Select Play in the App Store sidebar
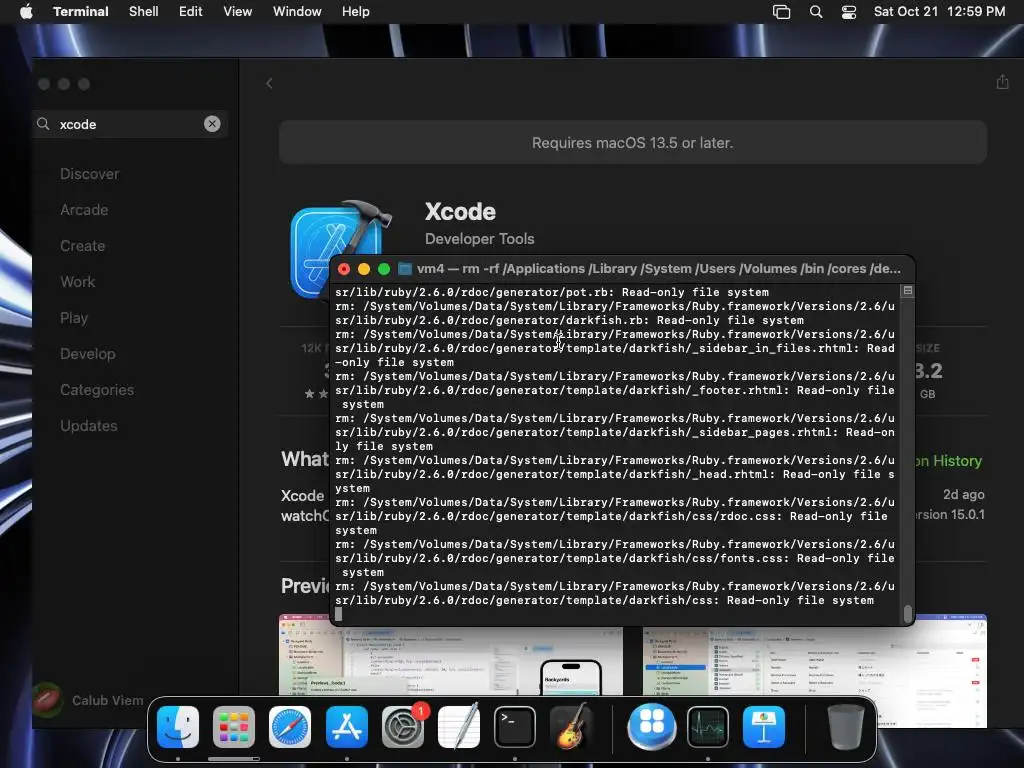Screen dimensions: 1024x768 point(74,317)
